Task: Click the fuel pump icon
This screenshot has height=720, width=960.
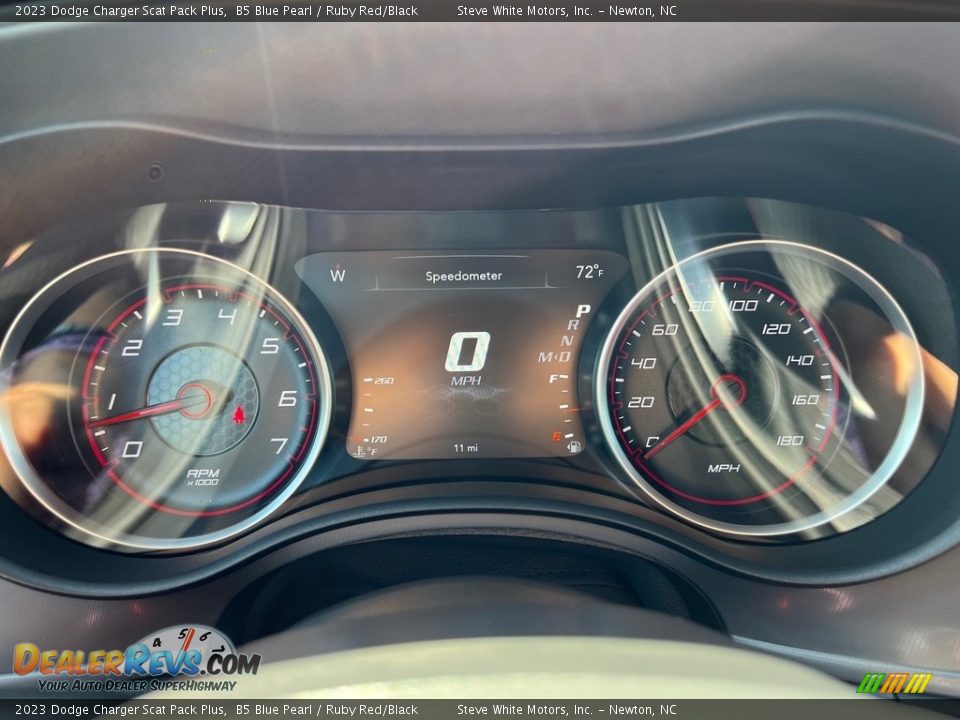Action: 574,446
